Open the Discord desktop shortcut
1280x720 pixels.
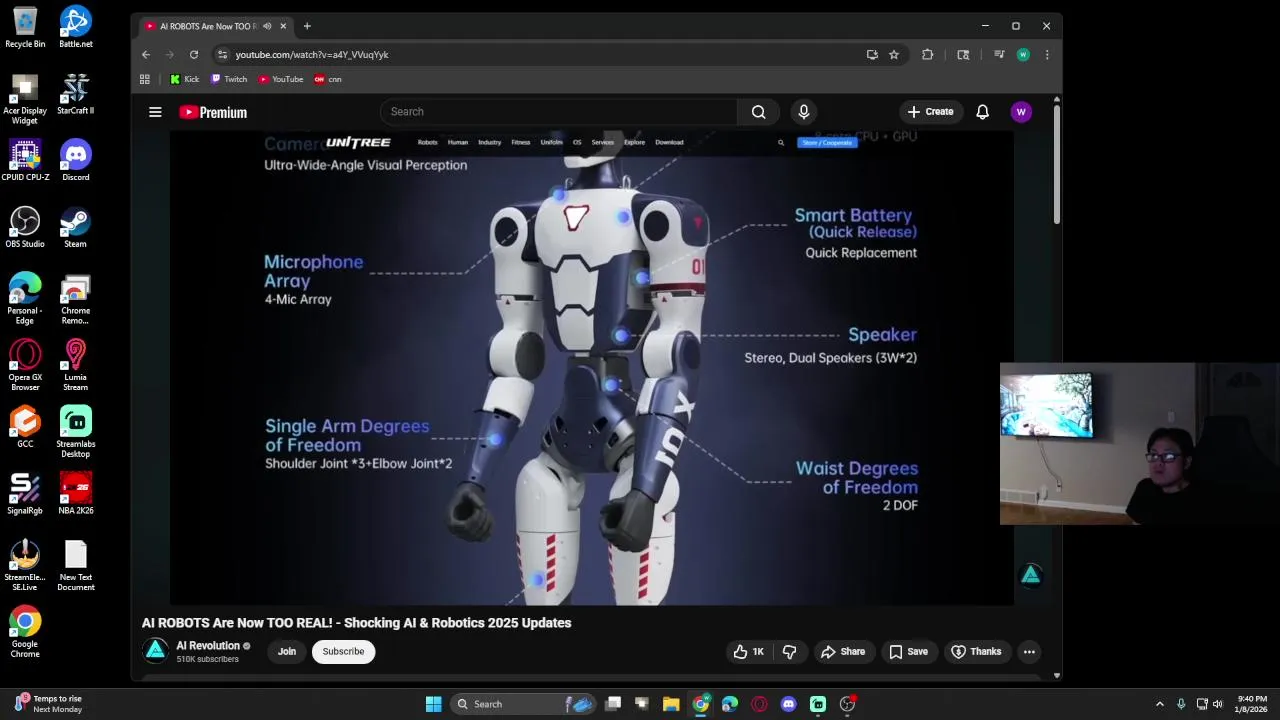pos(75,160)
